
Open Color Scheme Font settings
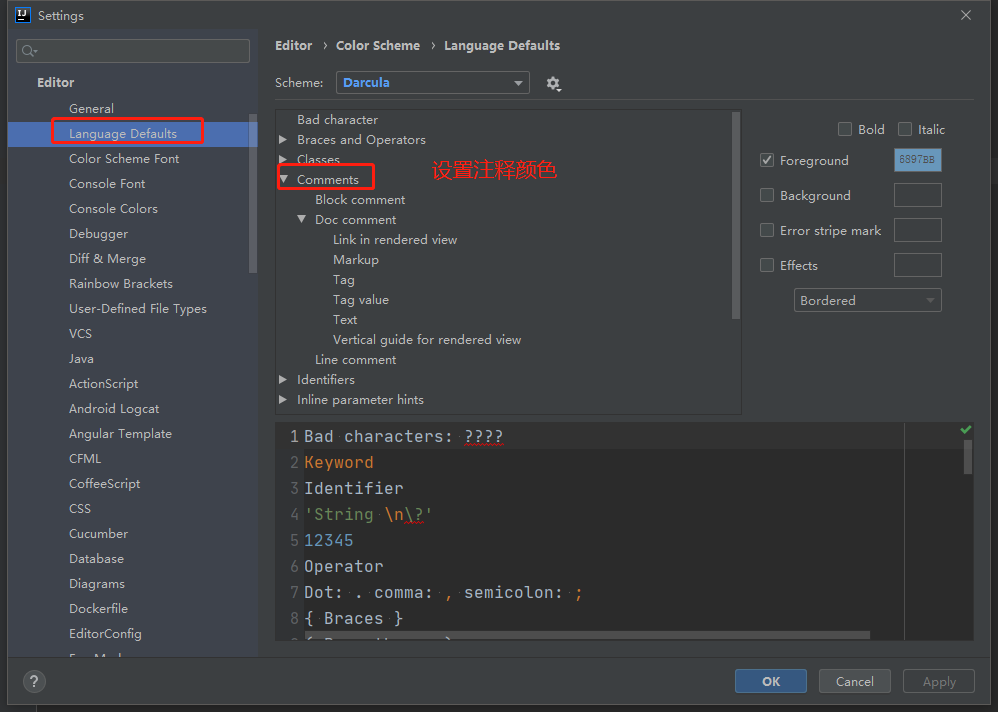click(x=124, y=158)
